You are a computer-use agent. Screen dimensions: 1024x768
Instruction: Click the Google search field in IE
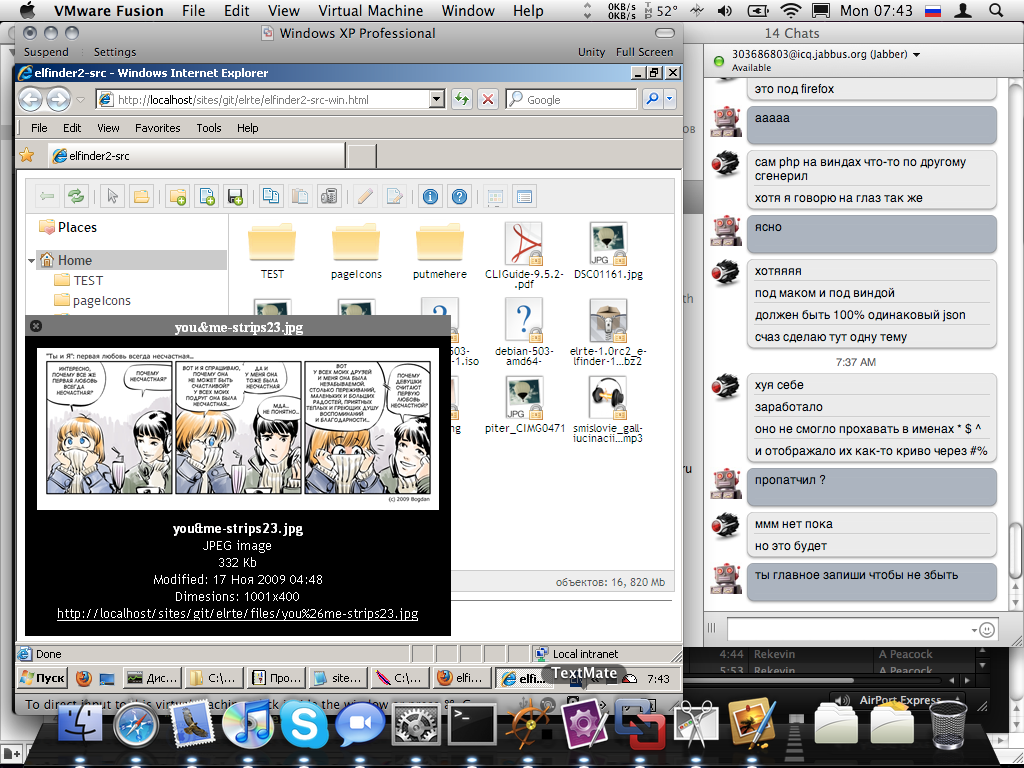[570, 99]
